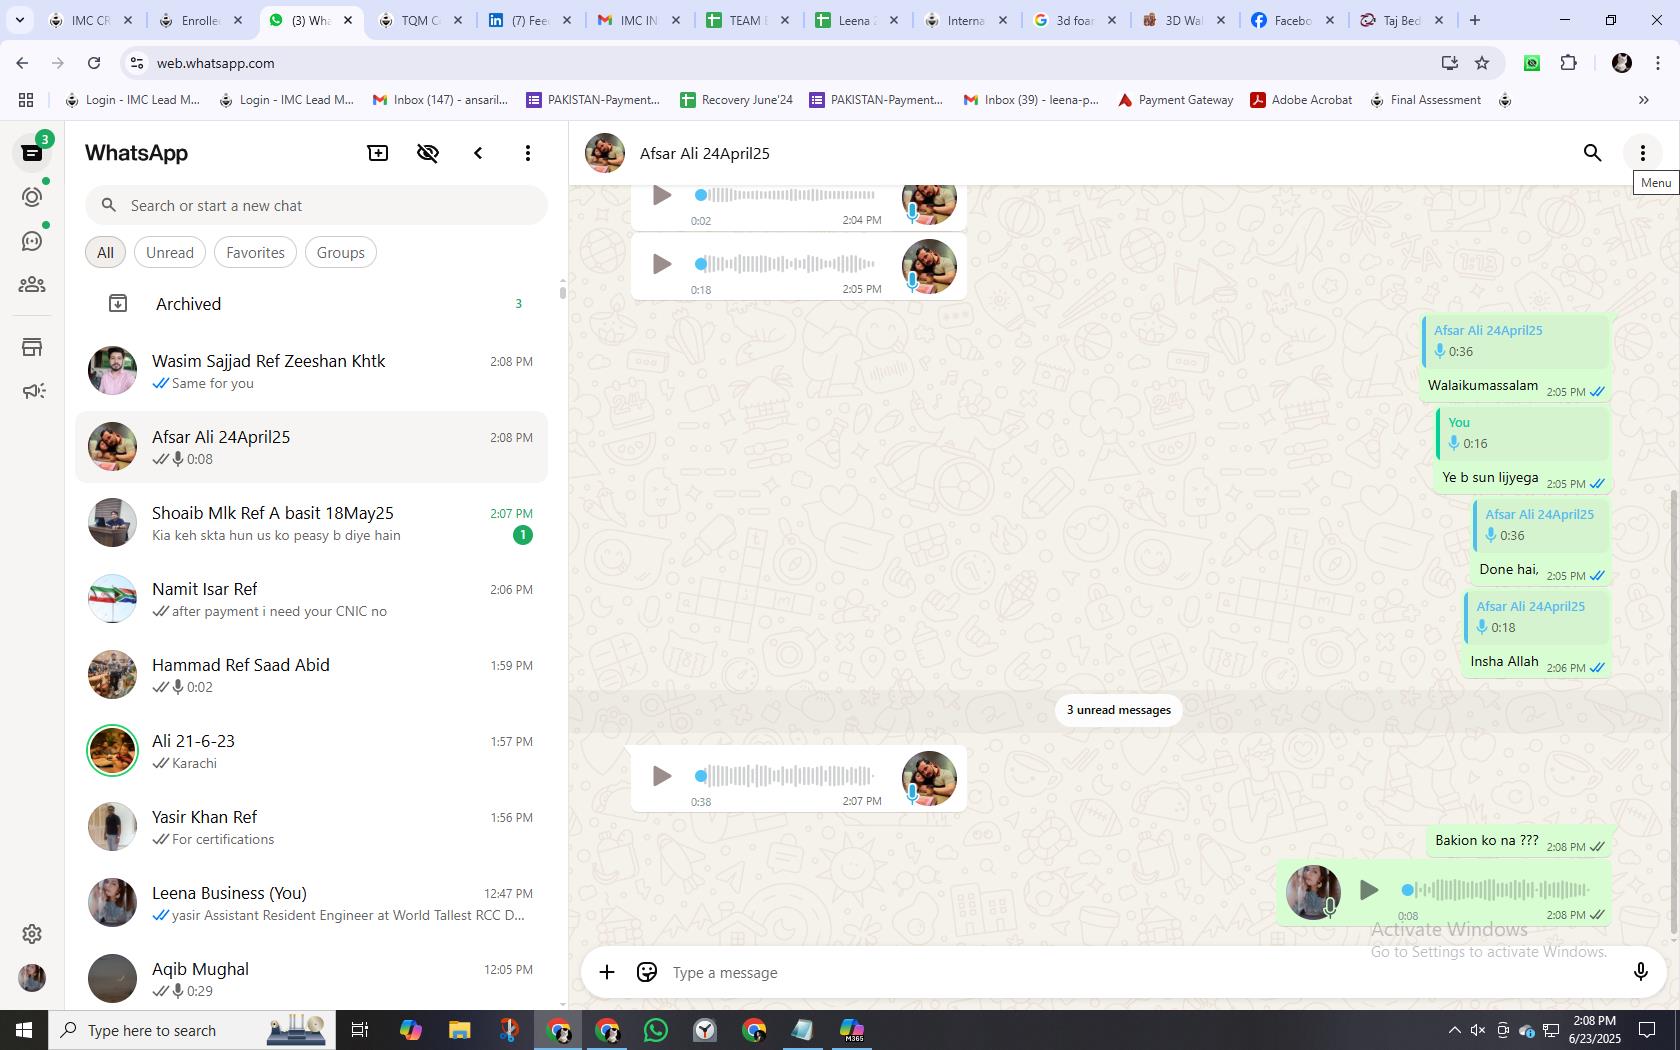This screenshot has height=1050, width=1680.
Task: Open Adobe Acrobat bookmark
Action: (x=1301, y=100)
